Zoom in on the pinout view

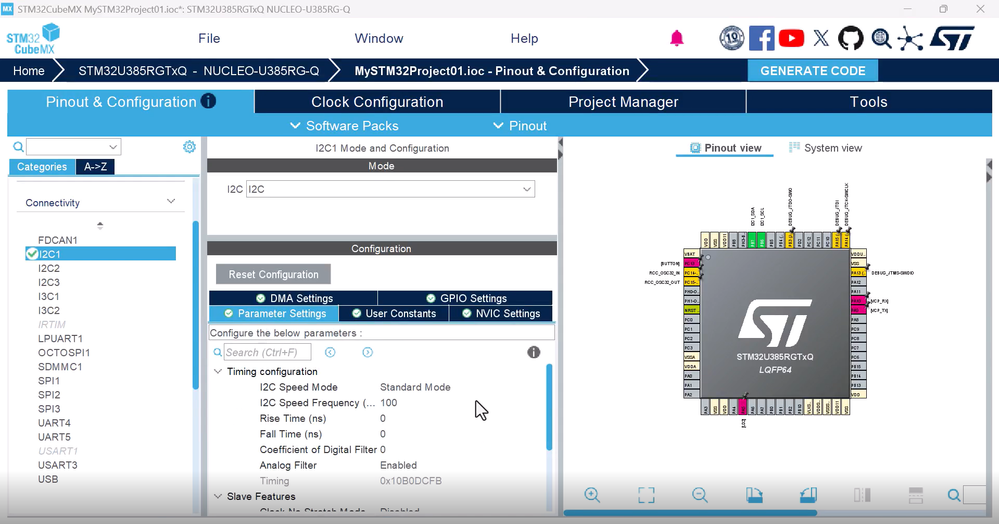[x=592, y=495]
